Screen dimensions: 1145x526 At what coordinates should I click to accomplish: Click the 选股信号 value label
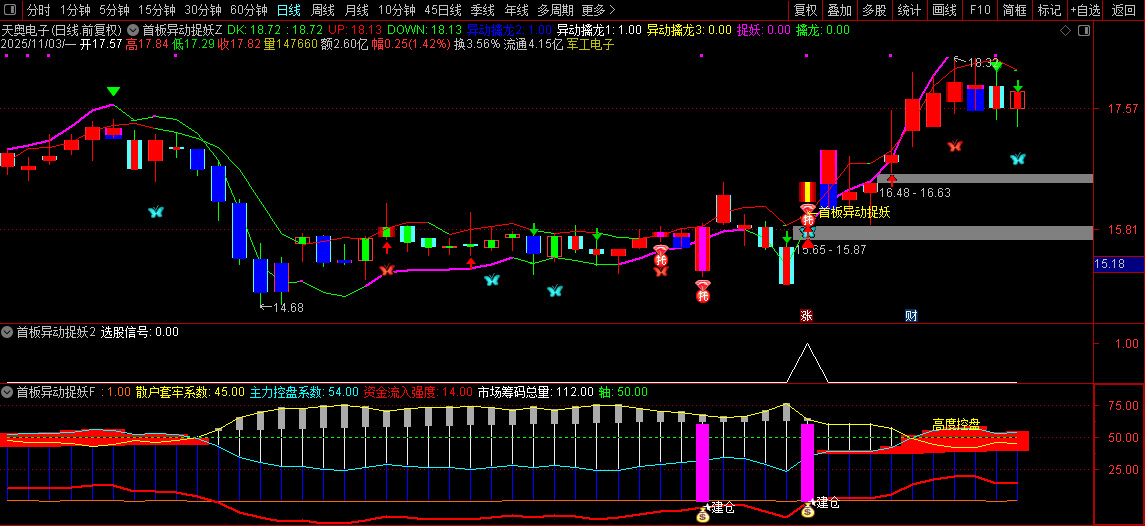(139, 332)
